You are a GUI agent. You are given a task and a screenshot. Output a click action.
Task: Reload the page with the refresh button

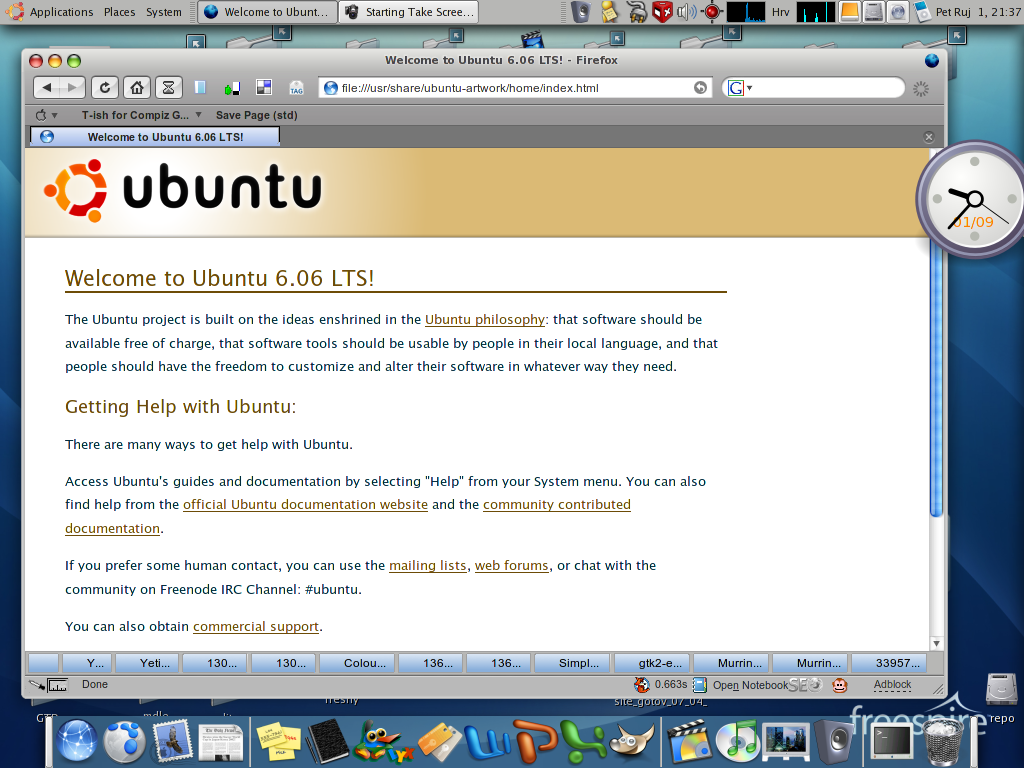105,88
